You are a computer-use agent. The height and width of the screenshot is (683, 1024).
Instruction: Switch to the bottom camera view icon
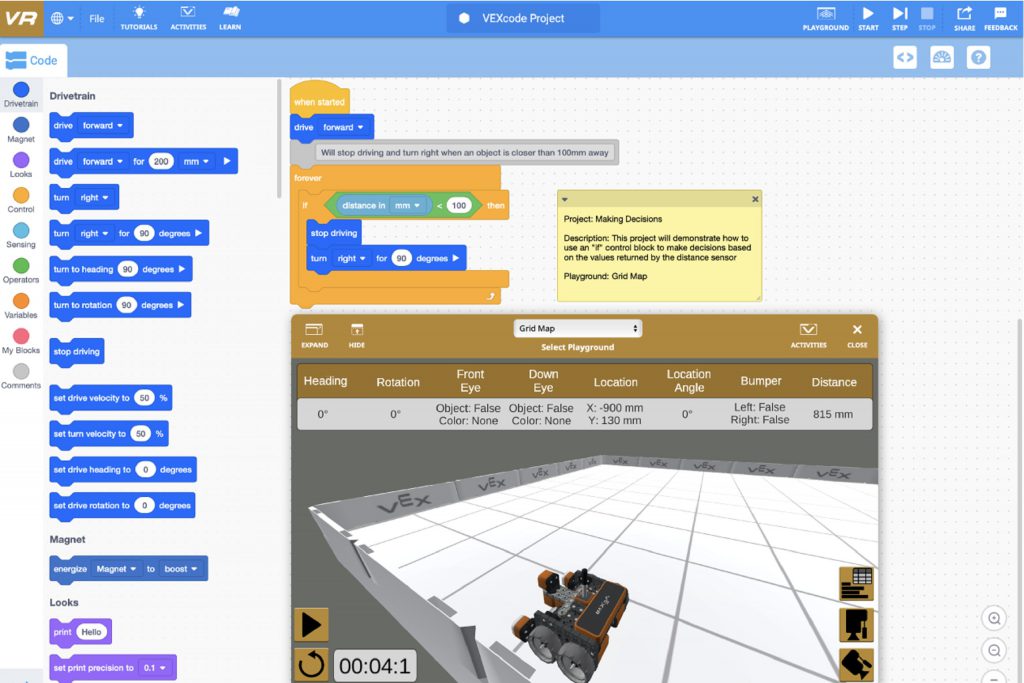[856, 665]
